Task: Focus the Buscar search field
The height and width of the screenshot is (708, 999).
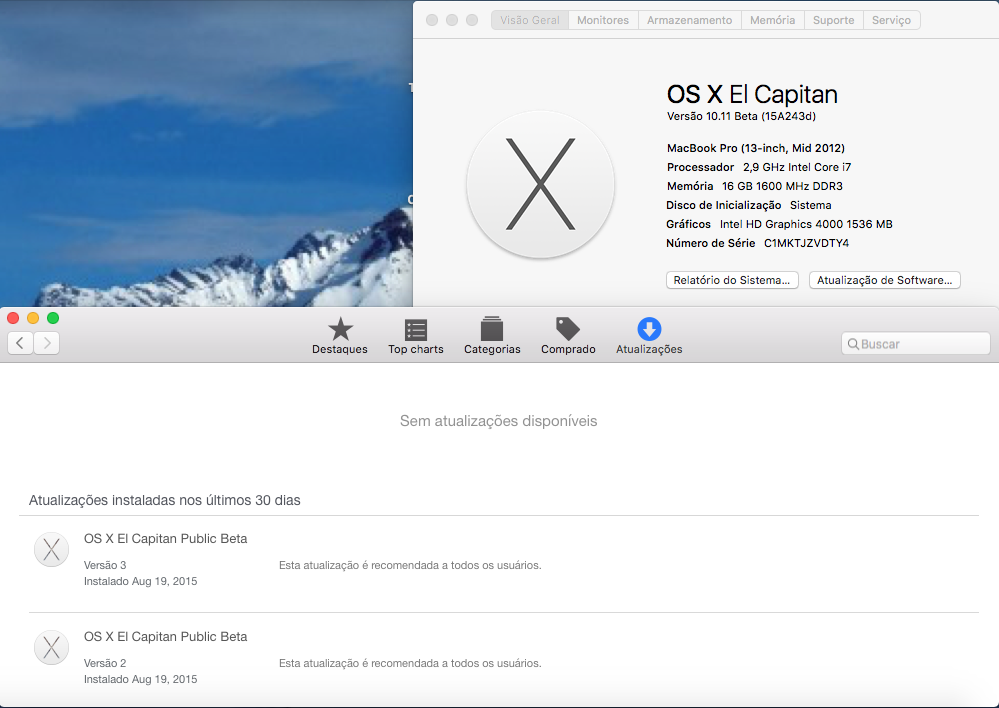Action: tap(916, 344)
